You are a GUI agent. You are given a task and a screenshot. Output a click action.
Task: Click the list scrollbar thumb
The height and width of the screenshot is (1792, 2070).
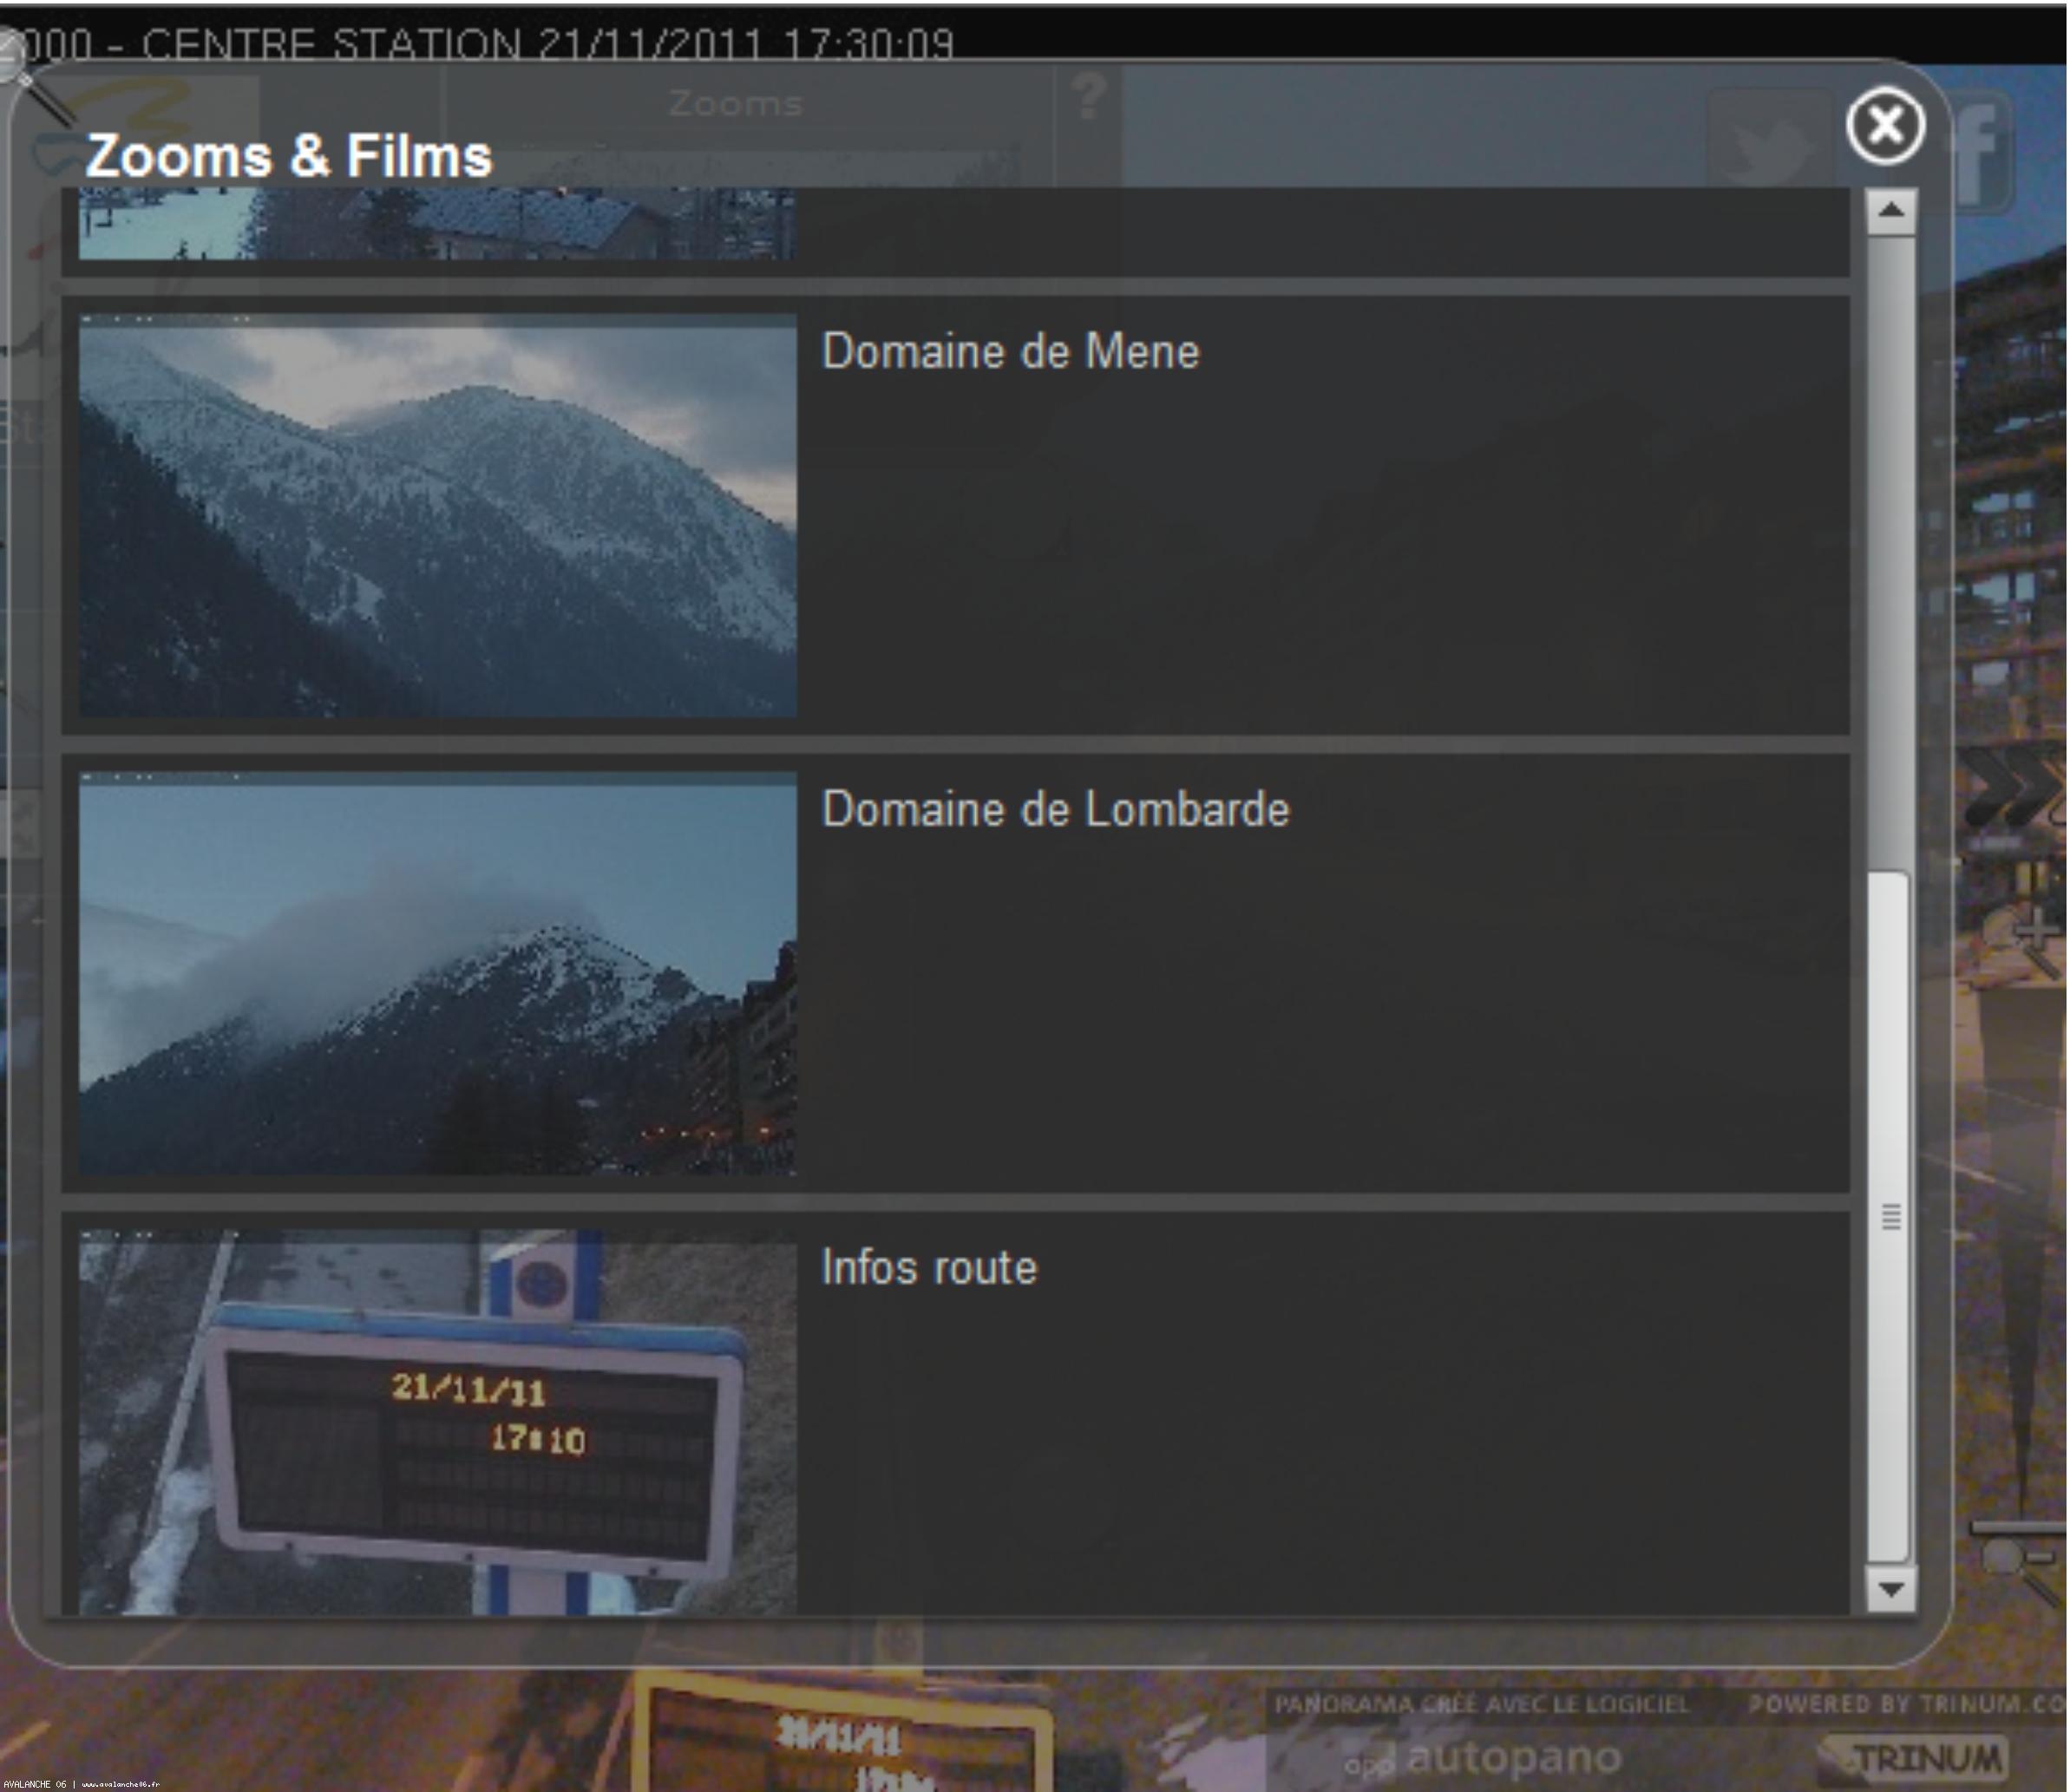click(x=1890, y=1217)
